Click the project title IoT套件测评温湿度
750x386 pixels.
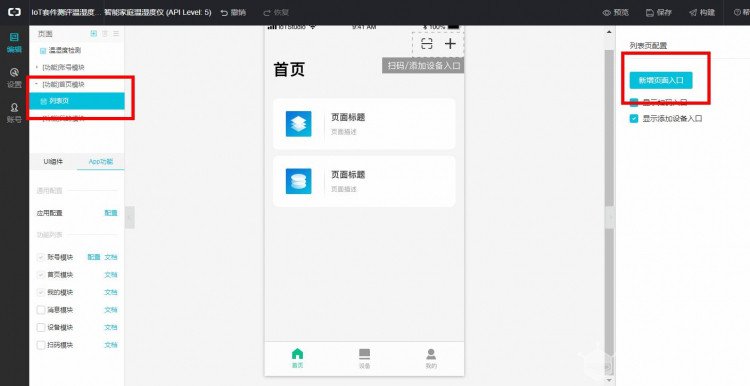[66, 12]
